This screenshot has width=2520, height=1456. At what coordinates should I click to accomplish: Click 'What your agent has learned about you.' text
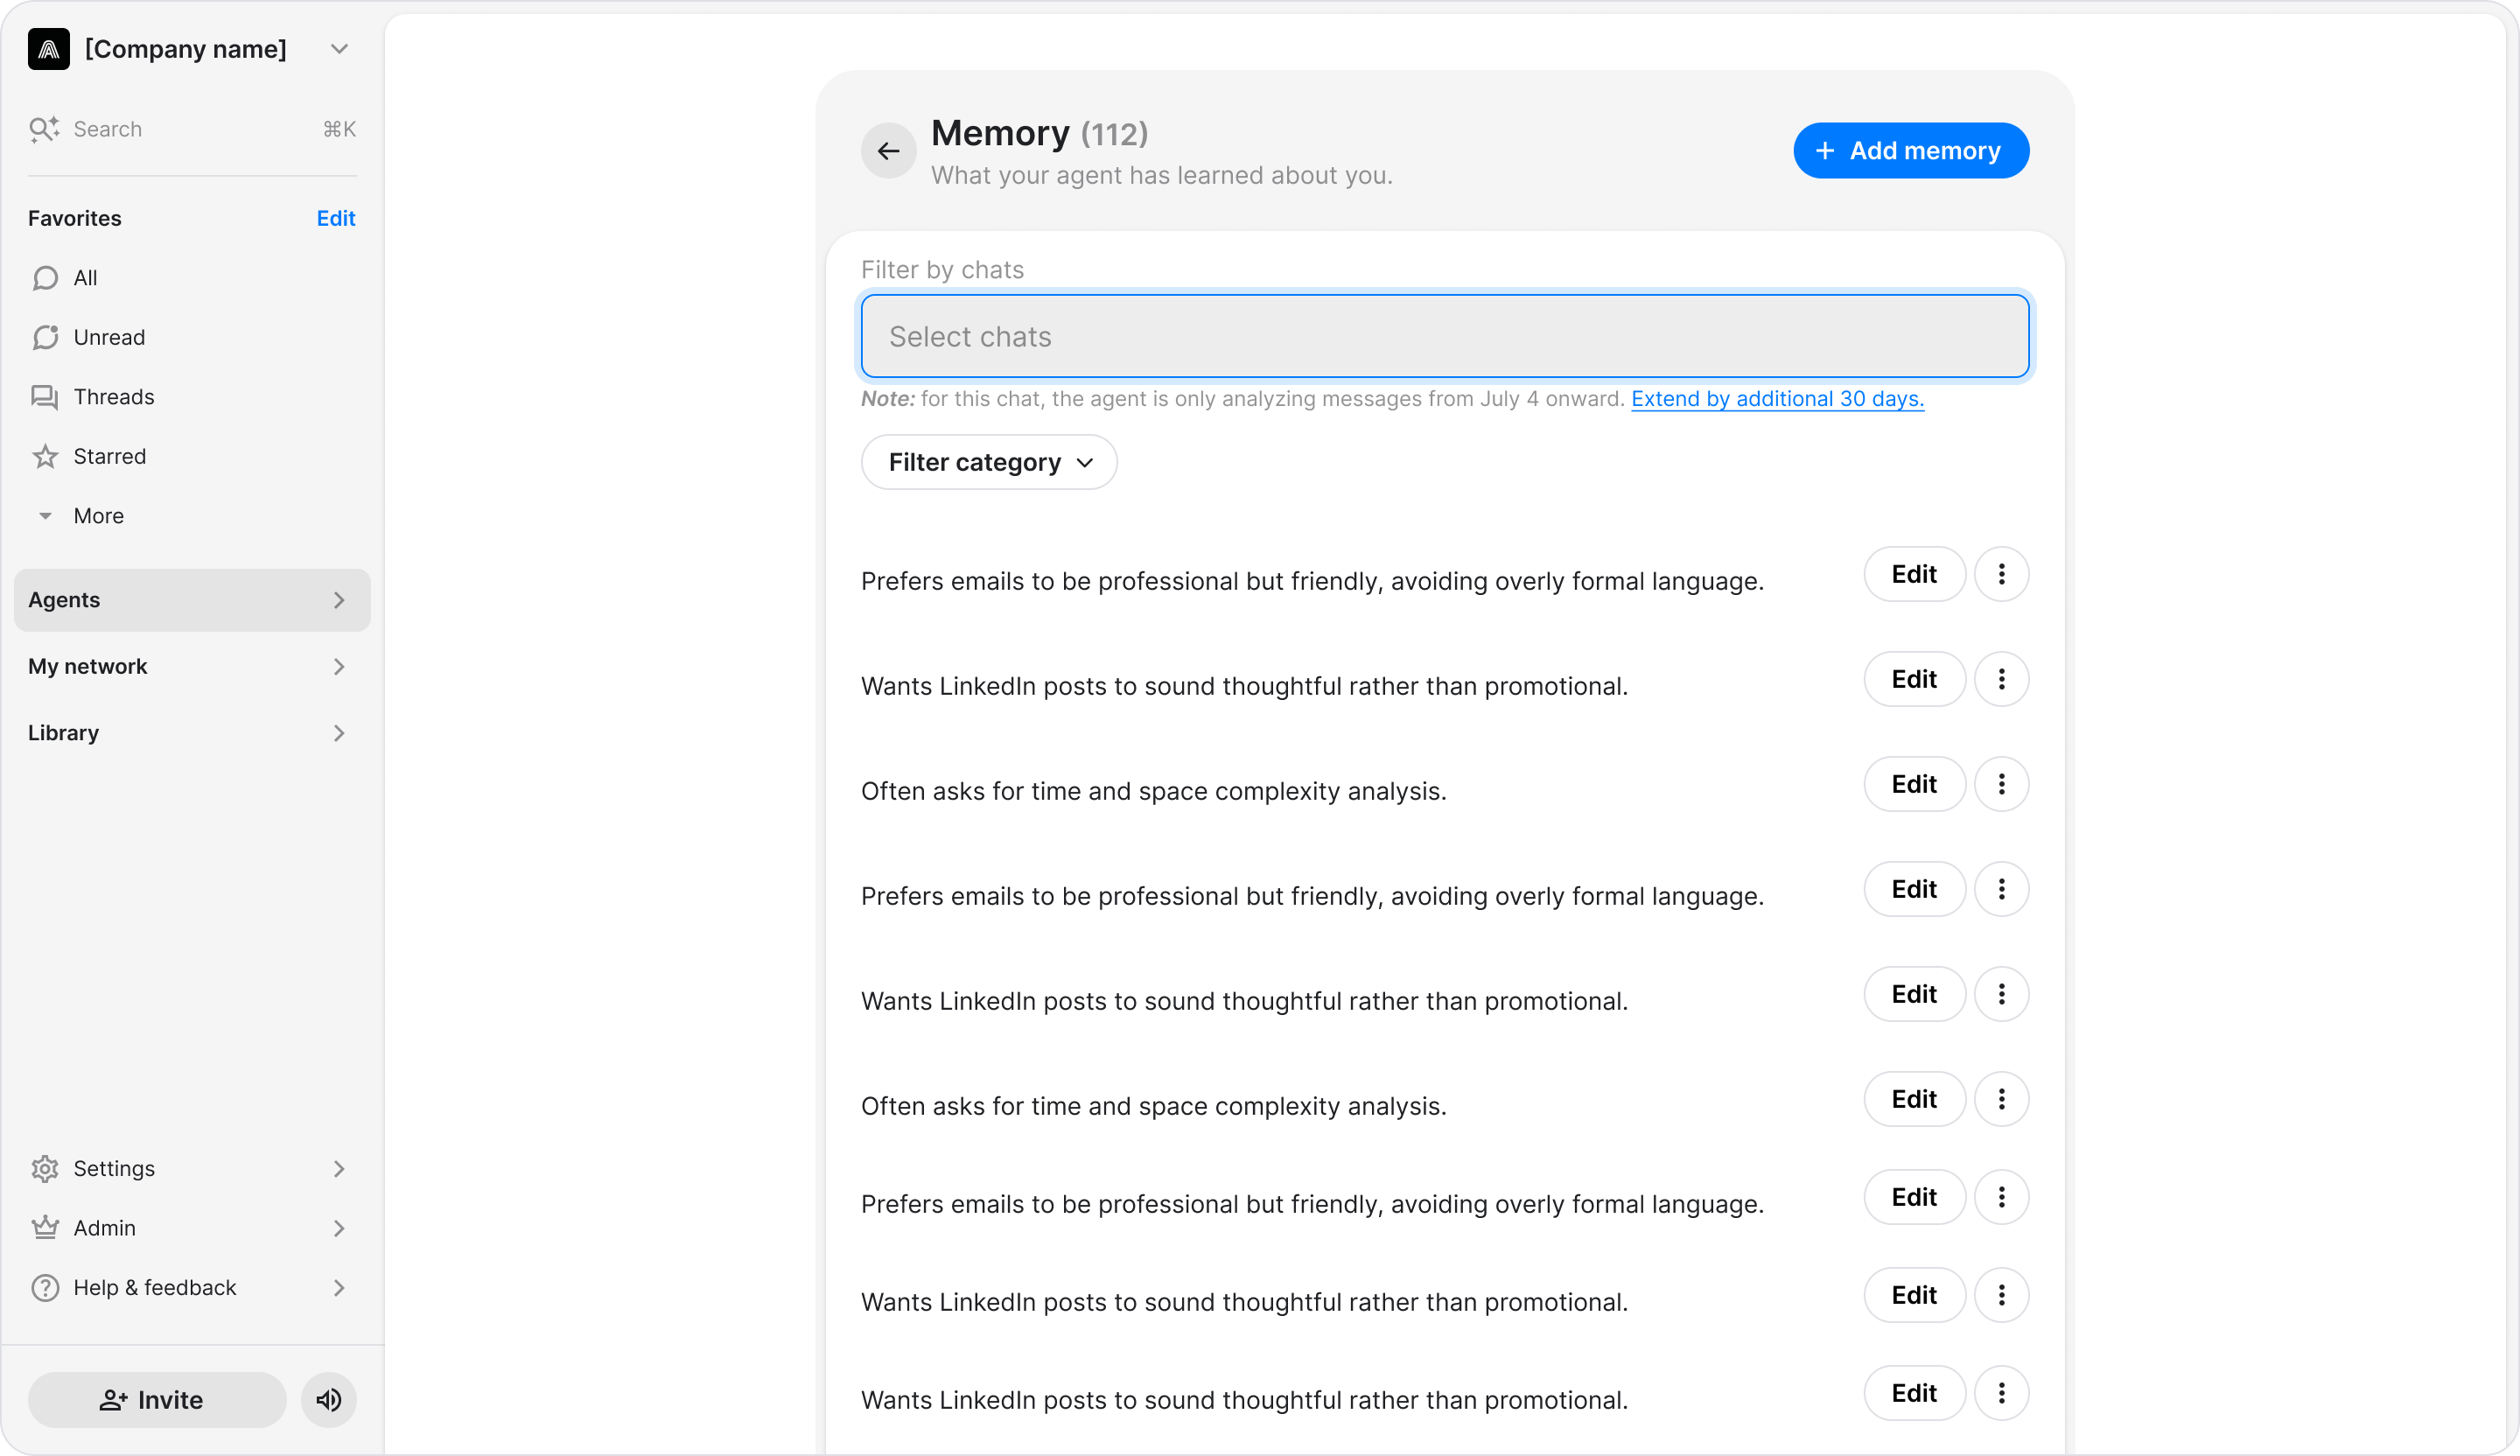click(1161, 175)
